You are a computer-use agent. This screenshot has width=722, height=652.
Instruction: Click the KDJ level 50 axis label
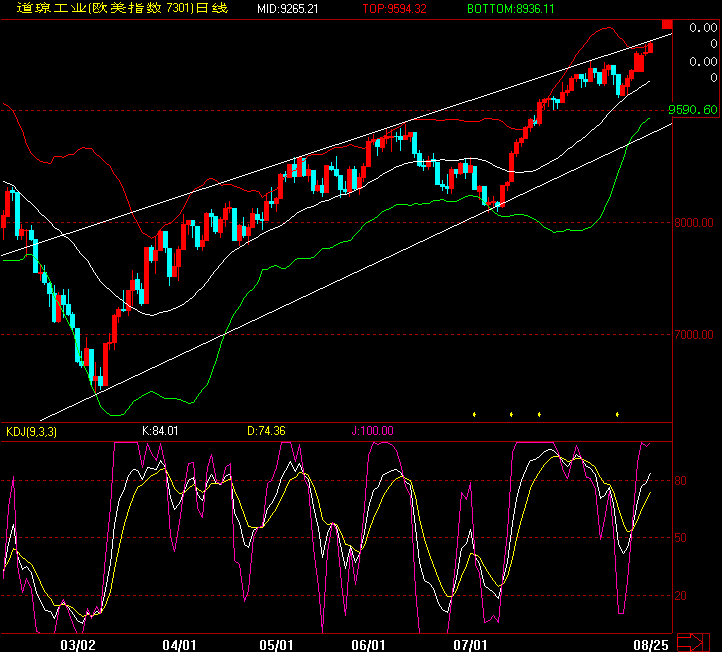[x=681, y=538]
